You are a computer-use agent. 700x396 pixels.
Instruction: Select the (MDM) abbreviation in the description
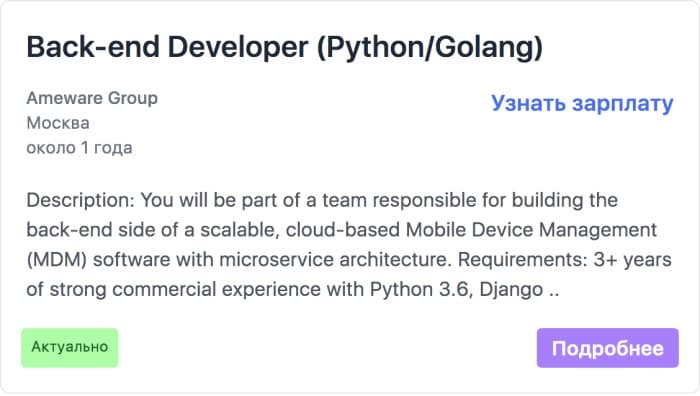[57, 260]
